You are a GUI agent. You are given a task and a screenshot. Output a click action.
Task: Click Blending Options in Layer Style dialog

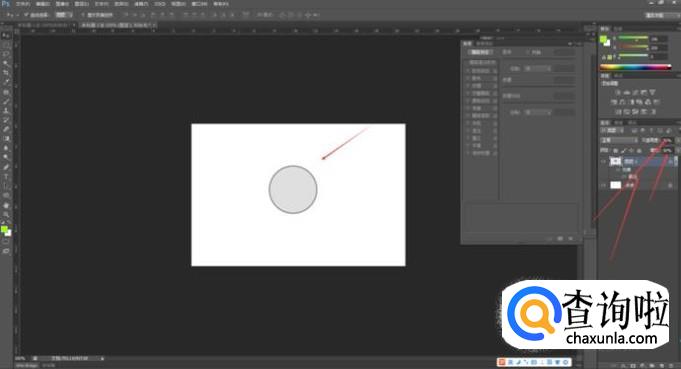(x=482, y=62)
